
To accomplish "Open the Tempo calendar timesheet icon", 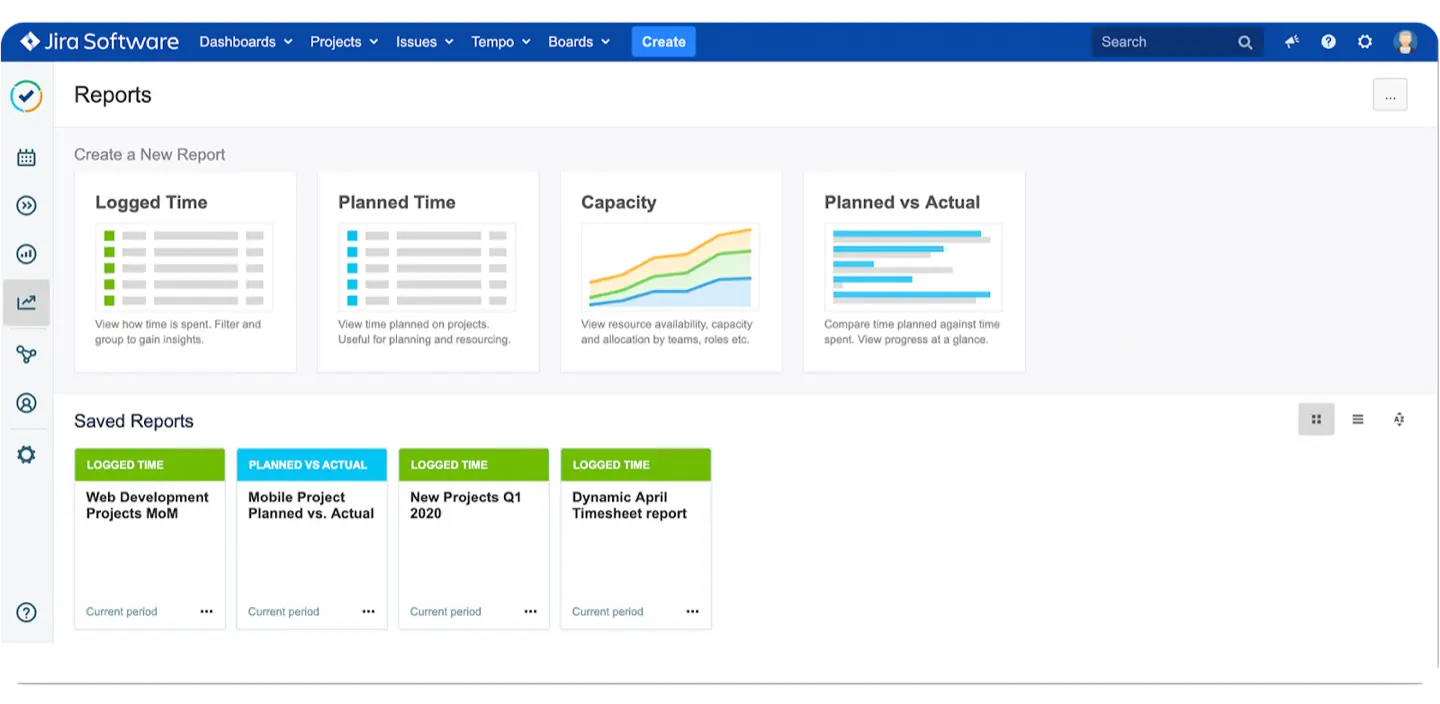I will (x=26, y=156).
